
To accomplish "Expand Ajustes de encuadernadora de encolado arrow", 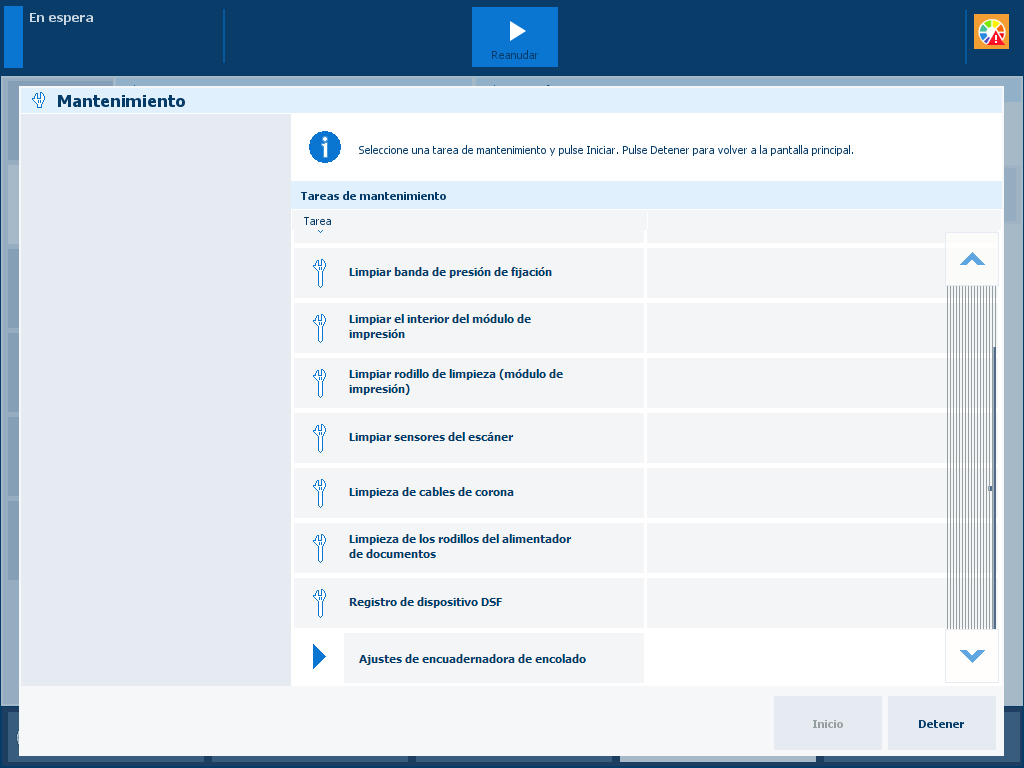I will [x=319, y=656].
